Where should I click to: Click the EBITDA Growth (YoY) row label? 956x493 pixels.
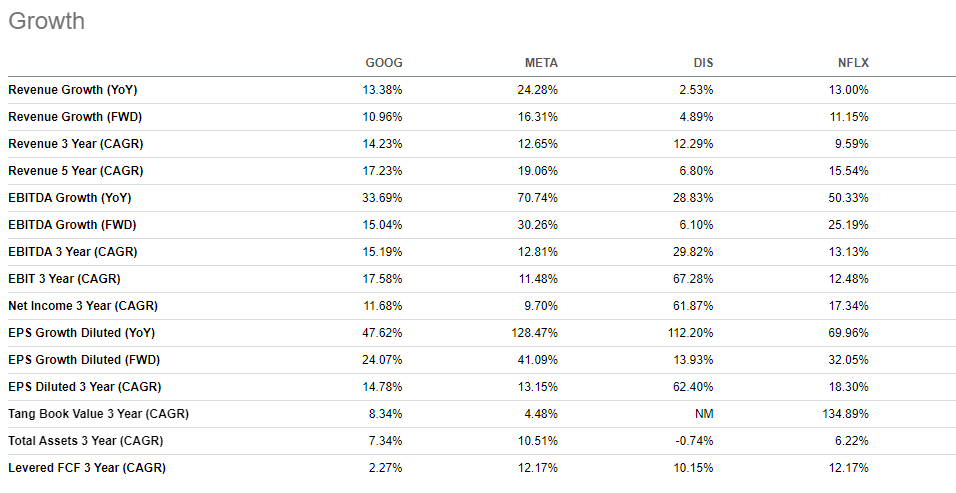(70, 198)
